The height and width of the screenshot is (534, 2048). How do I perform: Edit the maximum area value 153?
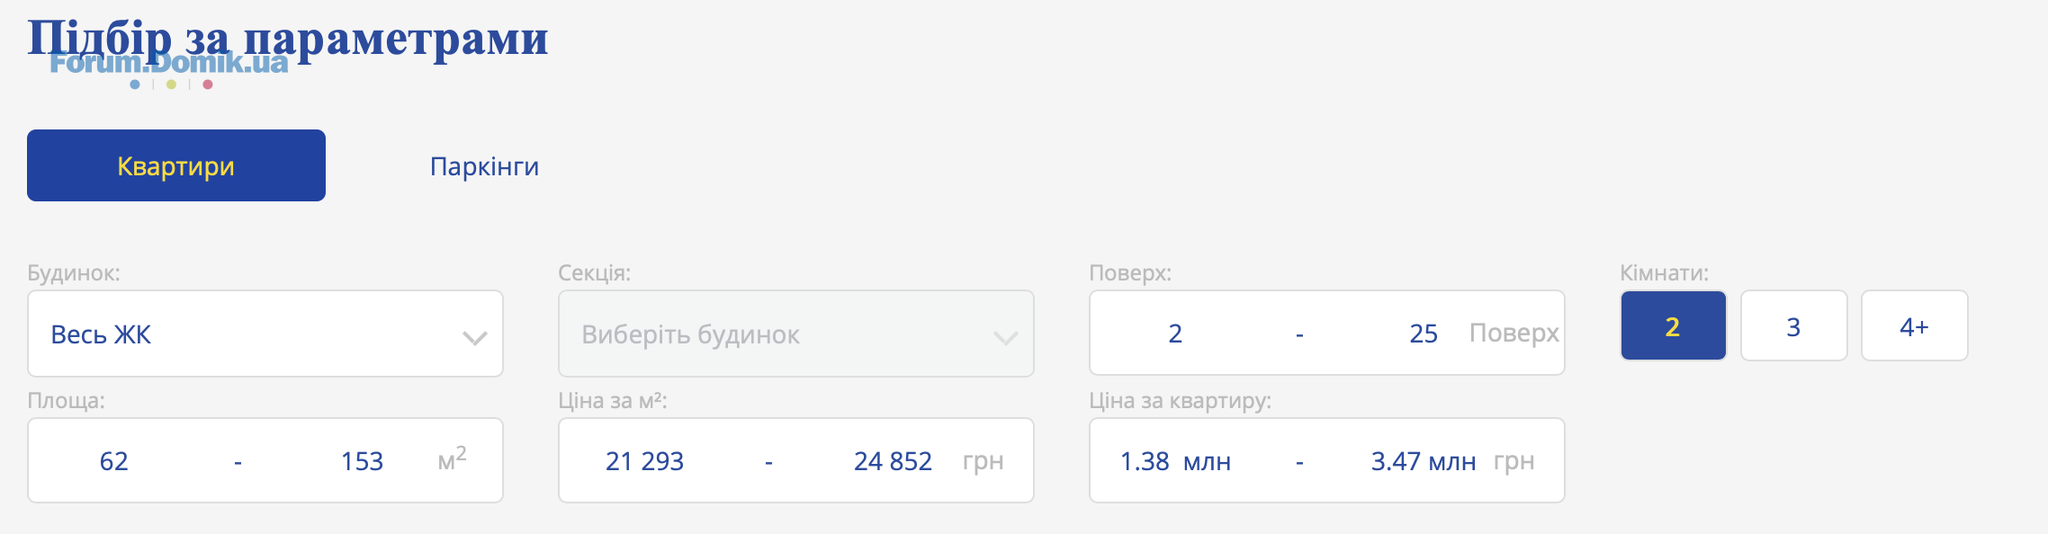tap(361, 461)
